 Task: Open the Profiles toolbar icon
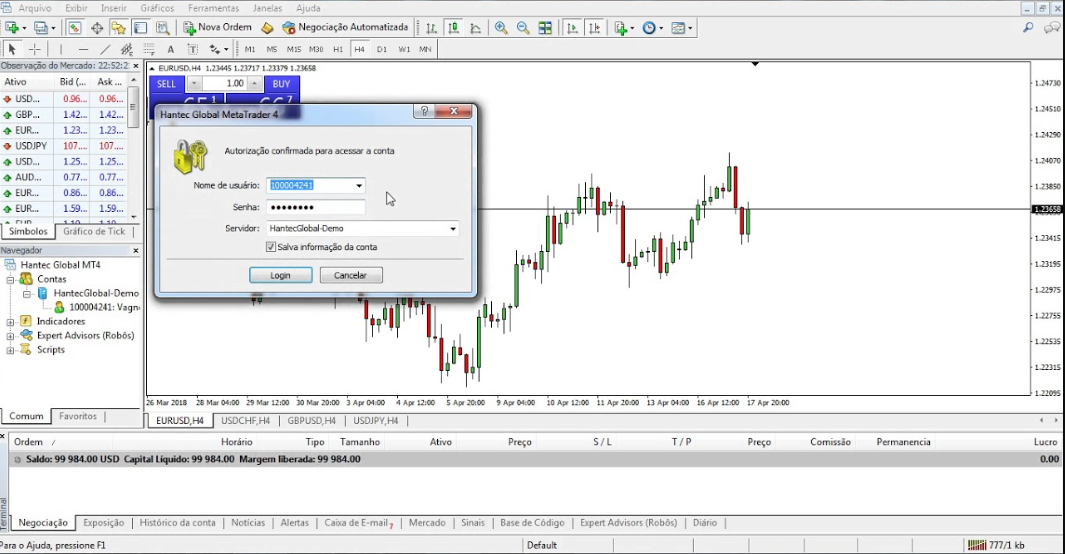(41, 28)
